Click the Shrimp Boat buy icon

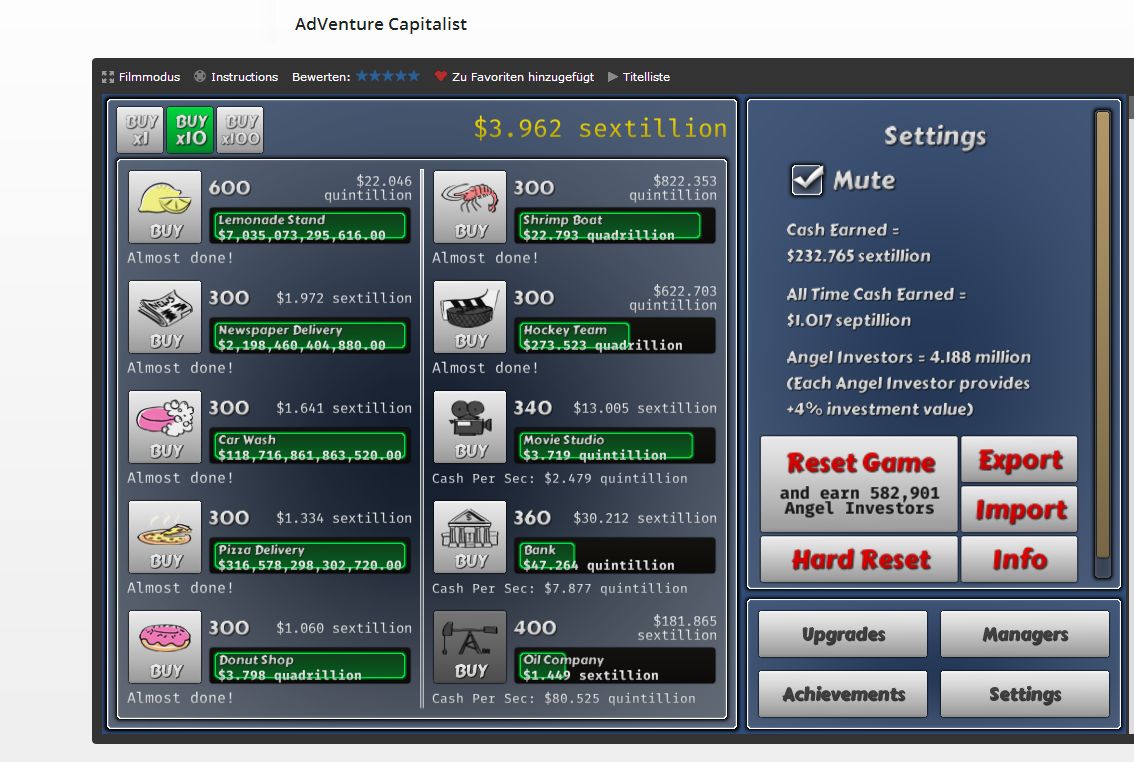(470, 207)
